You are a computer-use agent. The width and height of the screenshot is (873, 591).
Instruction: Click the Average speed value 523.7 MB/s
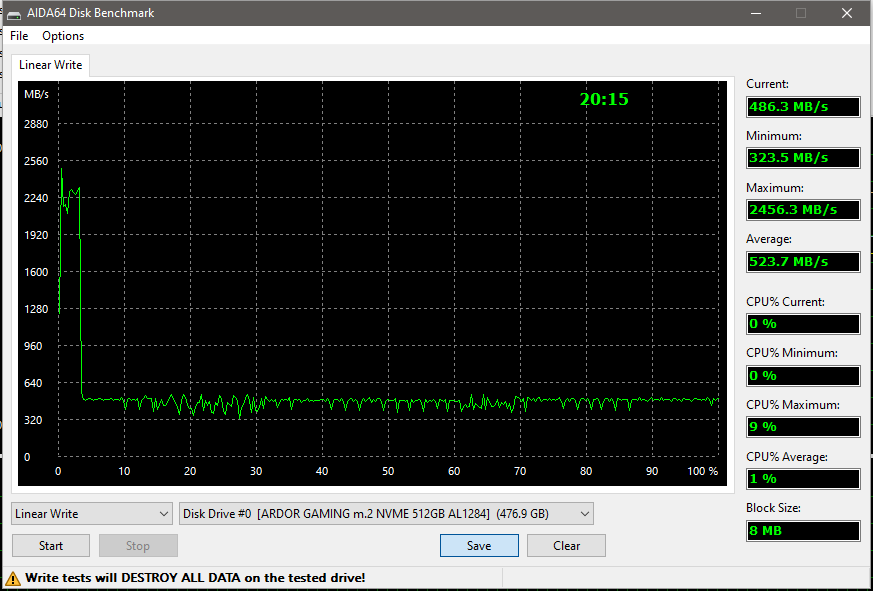click(x=803, y=261)
